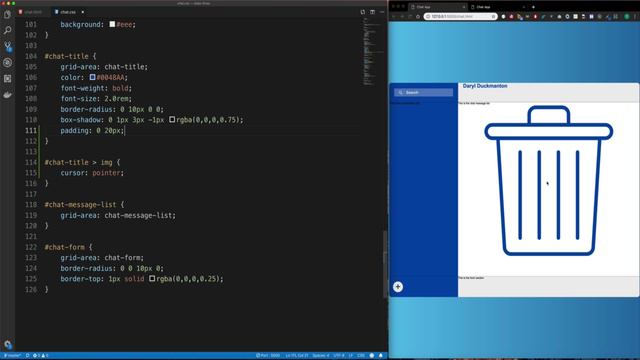Split the editor to the right
The image size is (640, 360).
372,12
